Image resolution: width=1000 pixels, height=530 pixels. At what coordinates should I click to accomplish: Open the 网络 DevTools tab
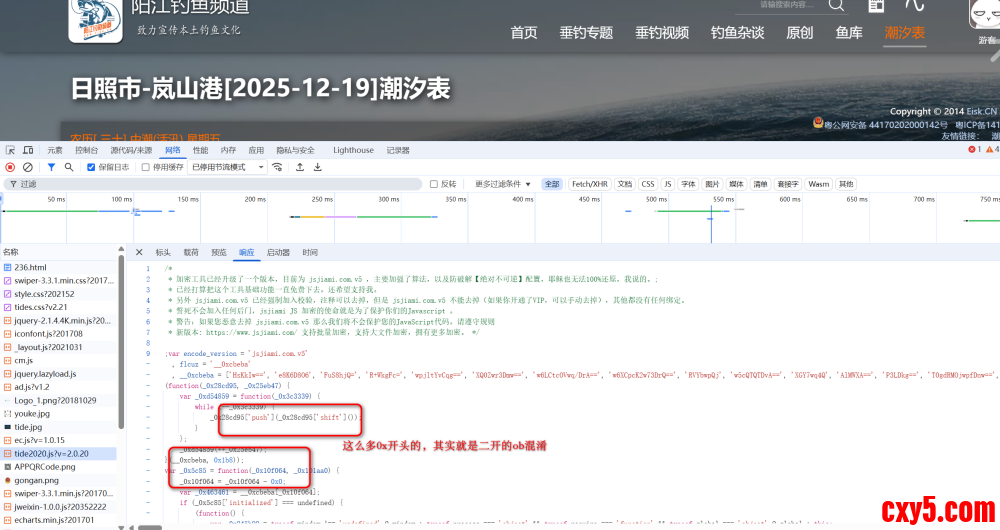click(172, 151)
